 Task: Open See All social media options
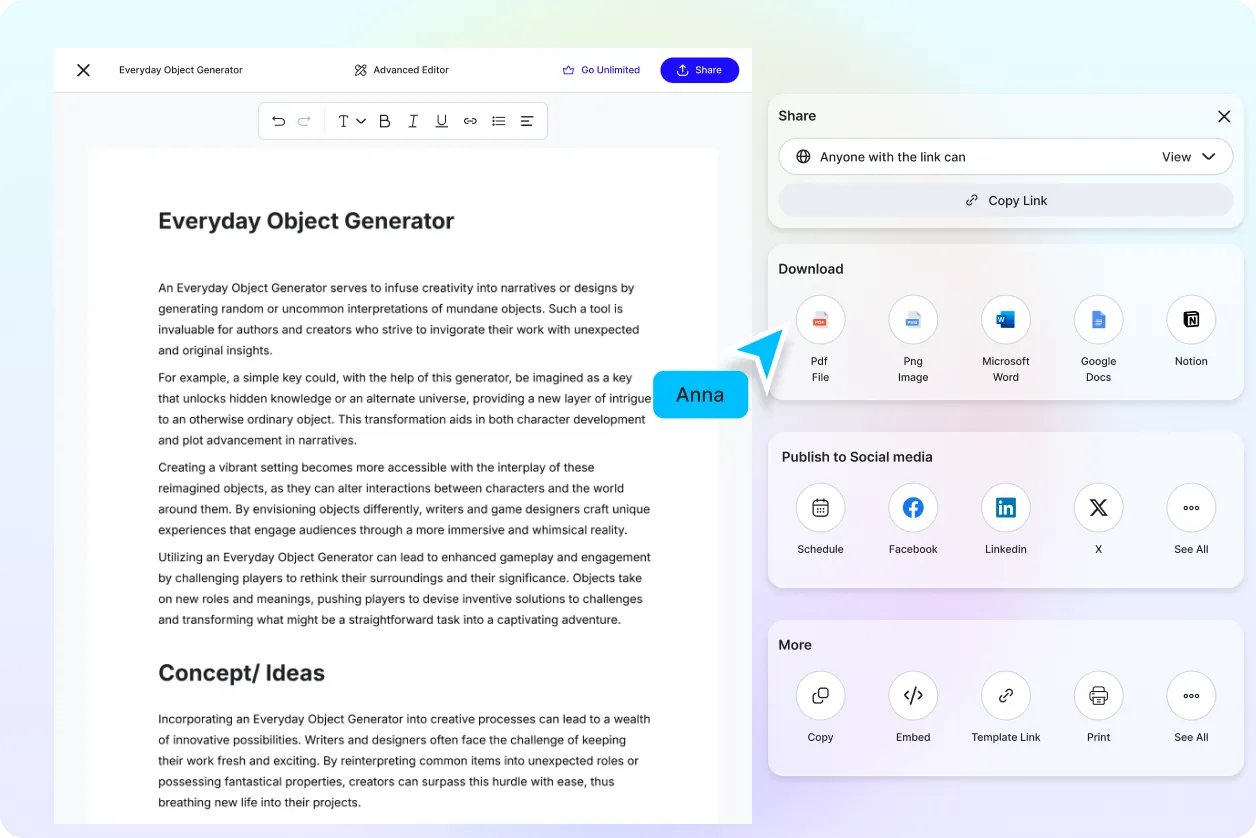[x=1190, y=507]
